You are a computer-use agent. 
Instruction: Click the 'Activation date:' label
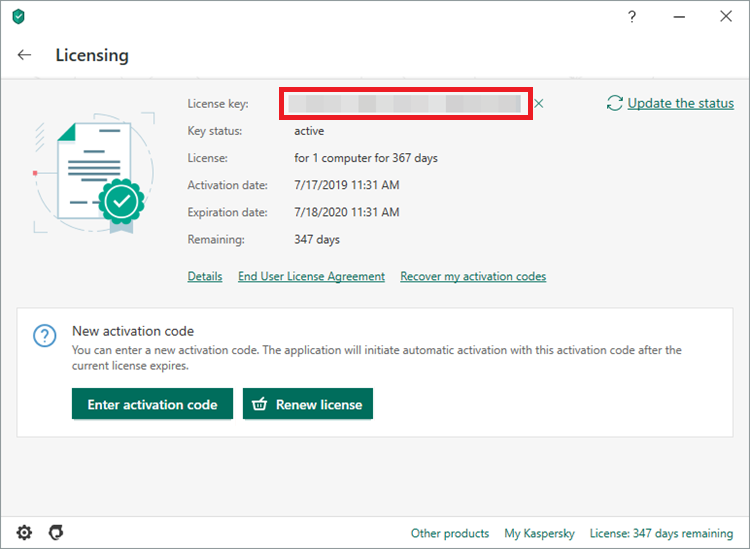point(228,185)
